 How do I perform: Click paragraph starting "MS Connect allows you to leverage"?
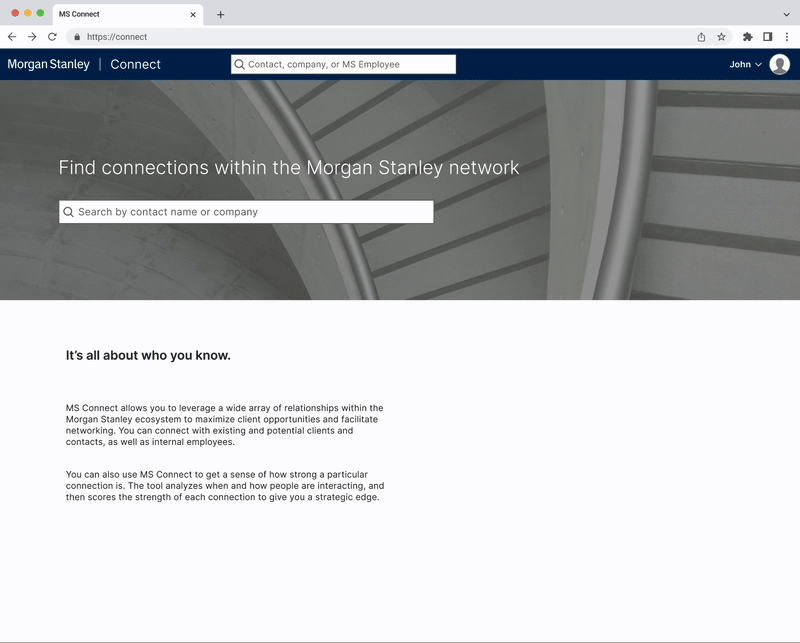coord(224,425)
